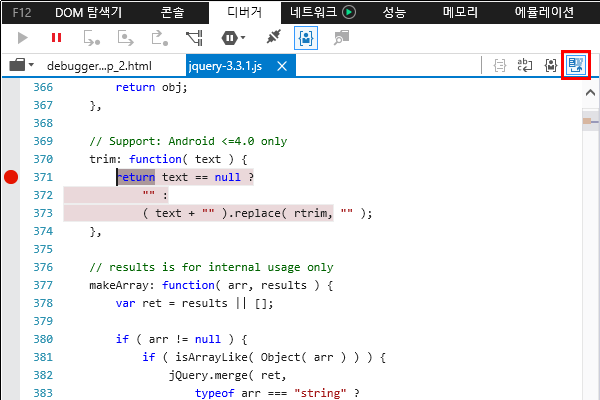Screen dimensions: 600x400
Task: Remove the red breakpoint on line 371
Action: 11,177
